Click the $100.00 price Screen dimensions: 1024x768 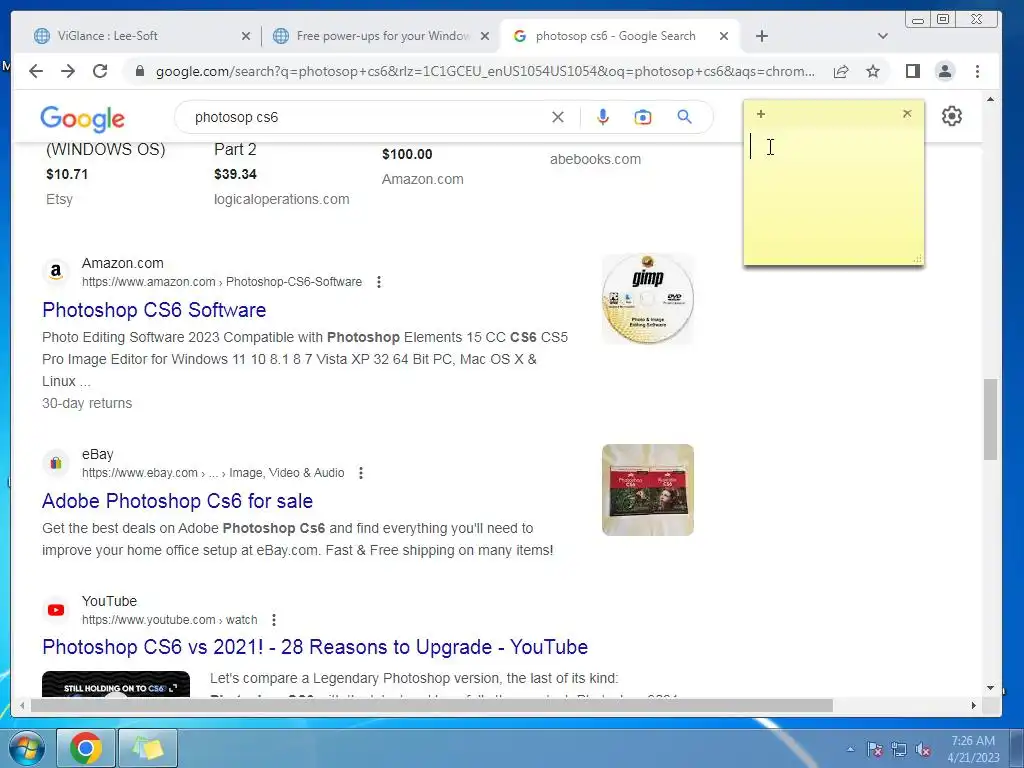click(x=407, y=154)
